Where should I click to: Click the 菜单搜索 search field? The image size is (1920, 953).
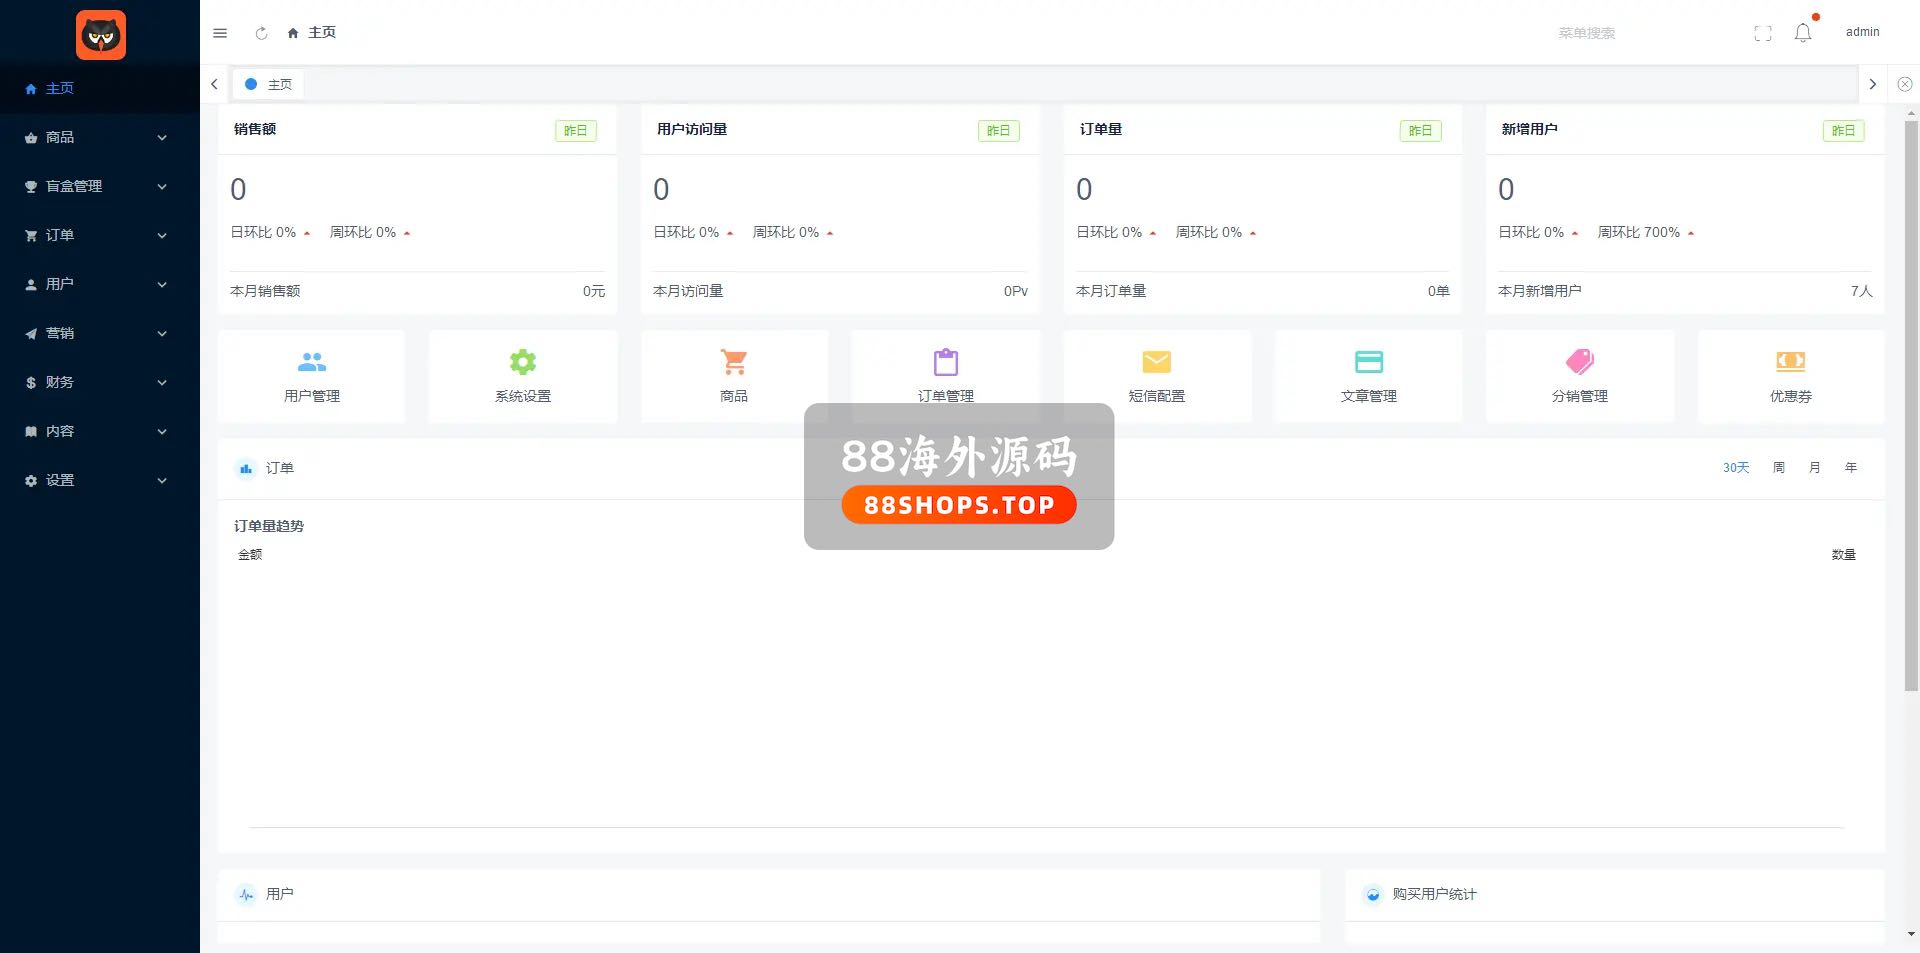coord(1586,33)
